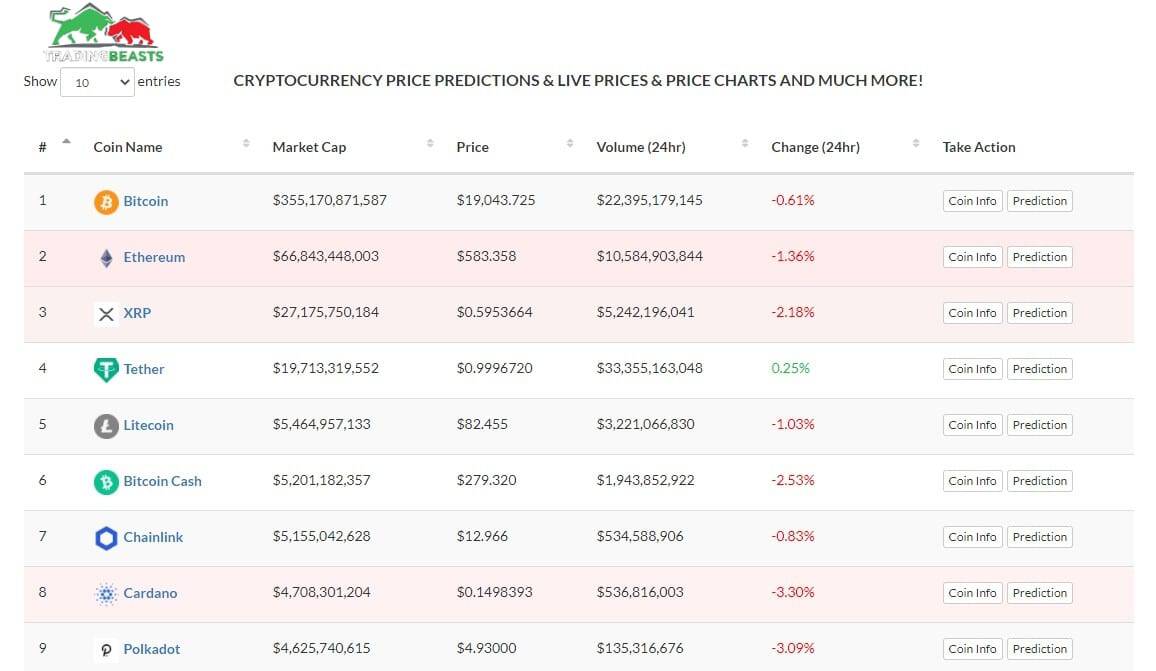Select the Cardano logo icon
This screenshot has height=671, width=1156.
click(105, 592)
